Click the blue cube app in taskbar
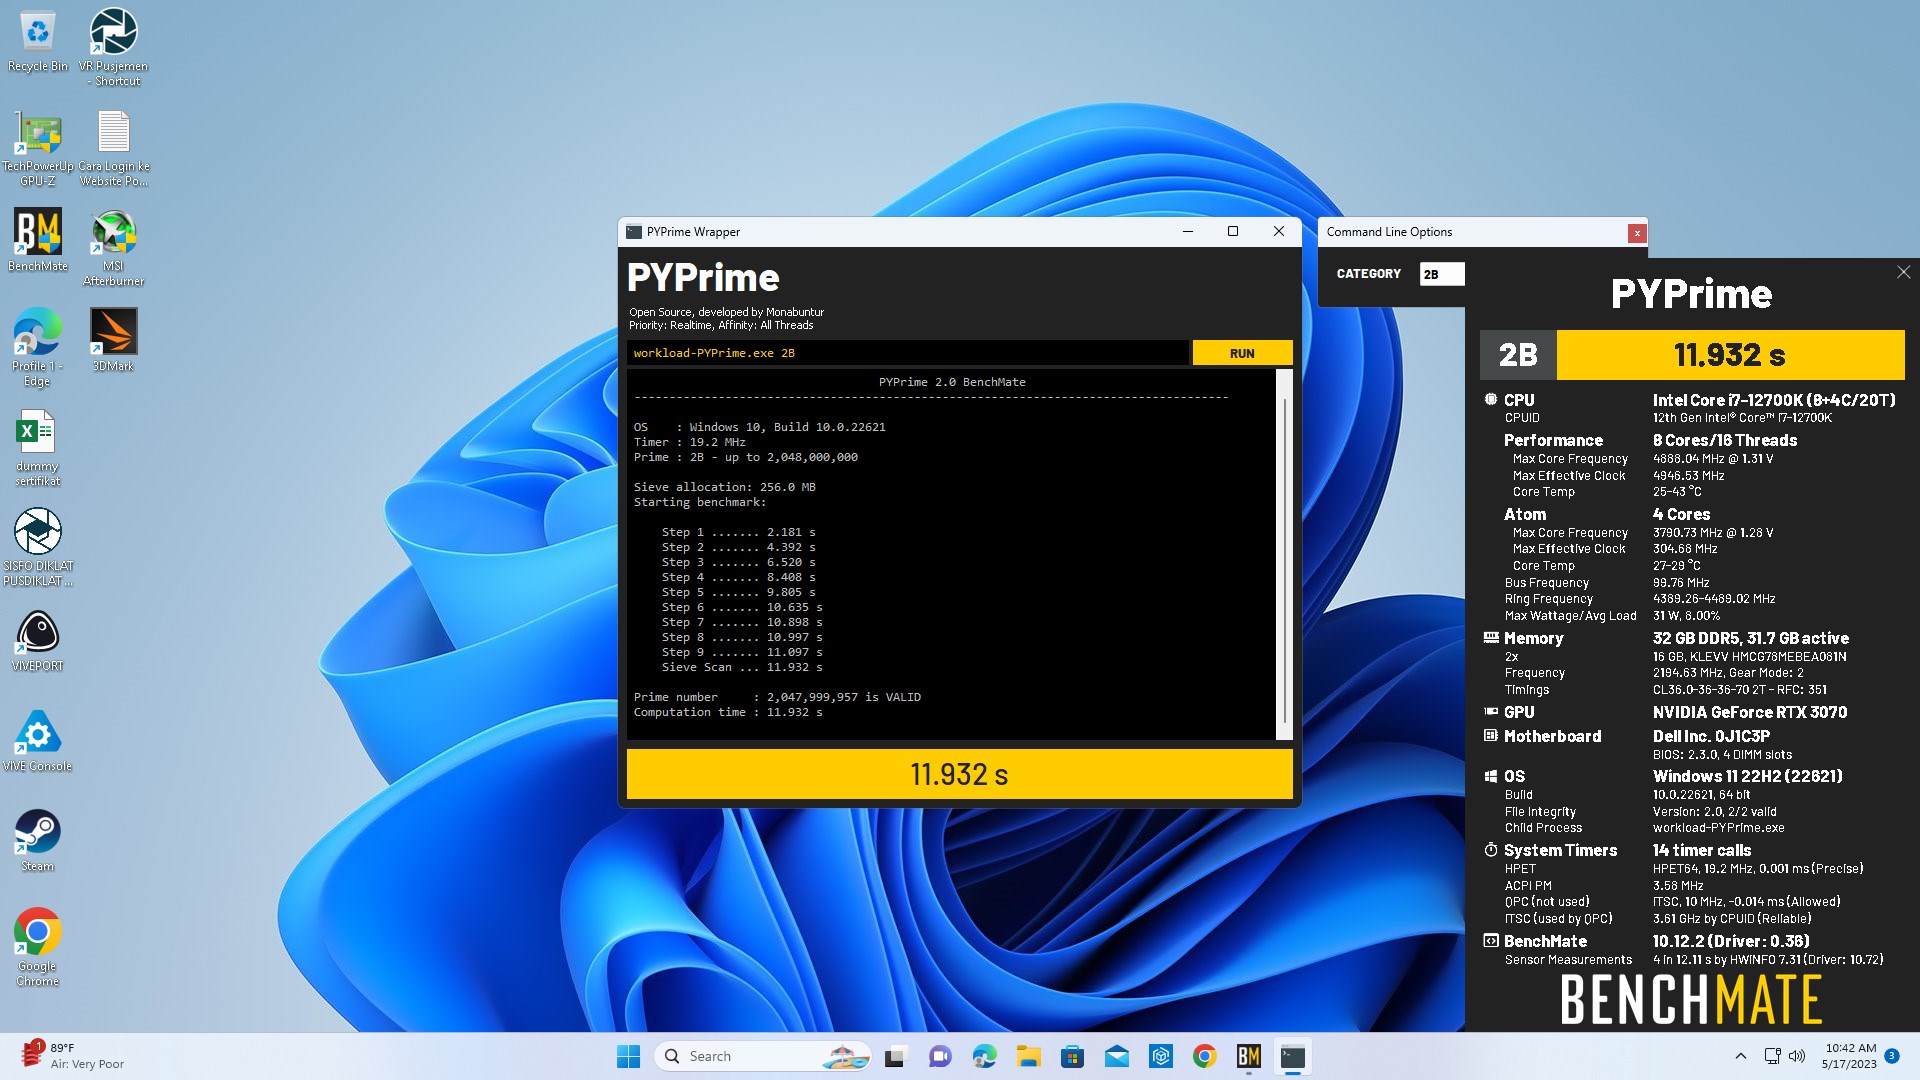This screenshot has width=1920, height=1080. (x=1160, y=1056)
